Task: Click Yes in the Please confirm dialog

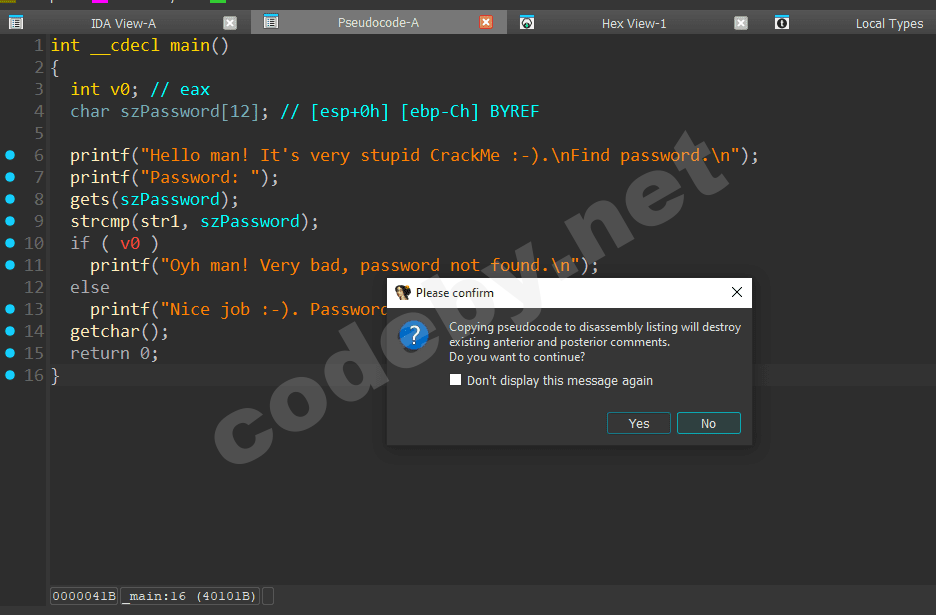Action: tap(639, 423)
